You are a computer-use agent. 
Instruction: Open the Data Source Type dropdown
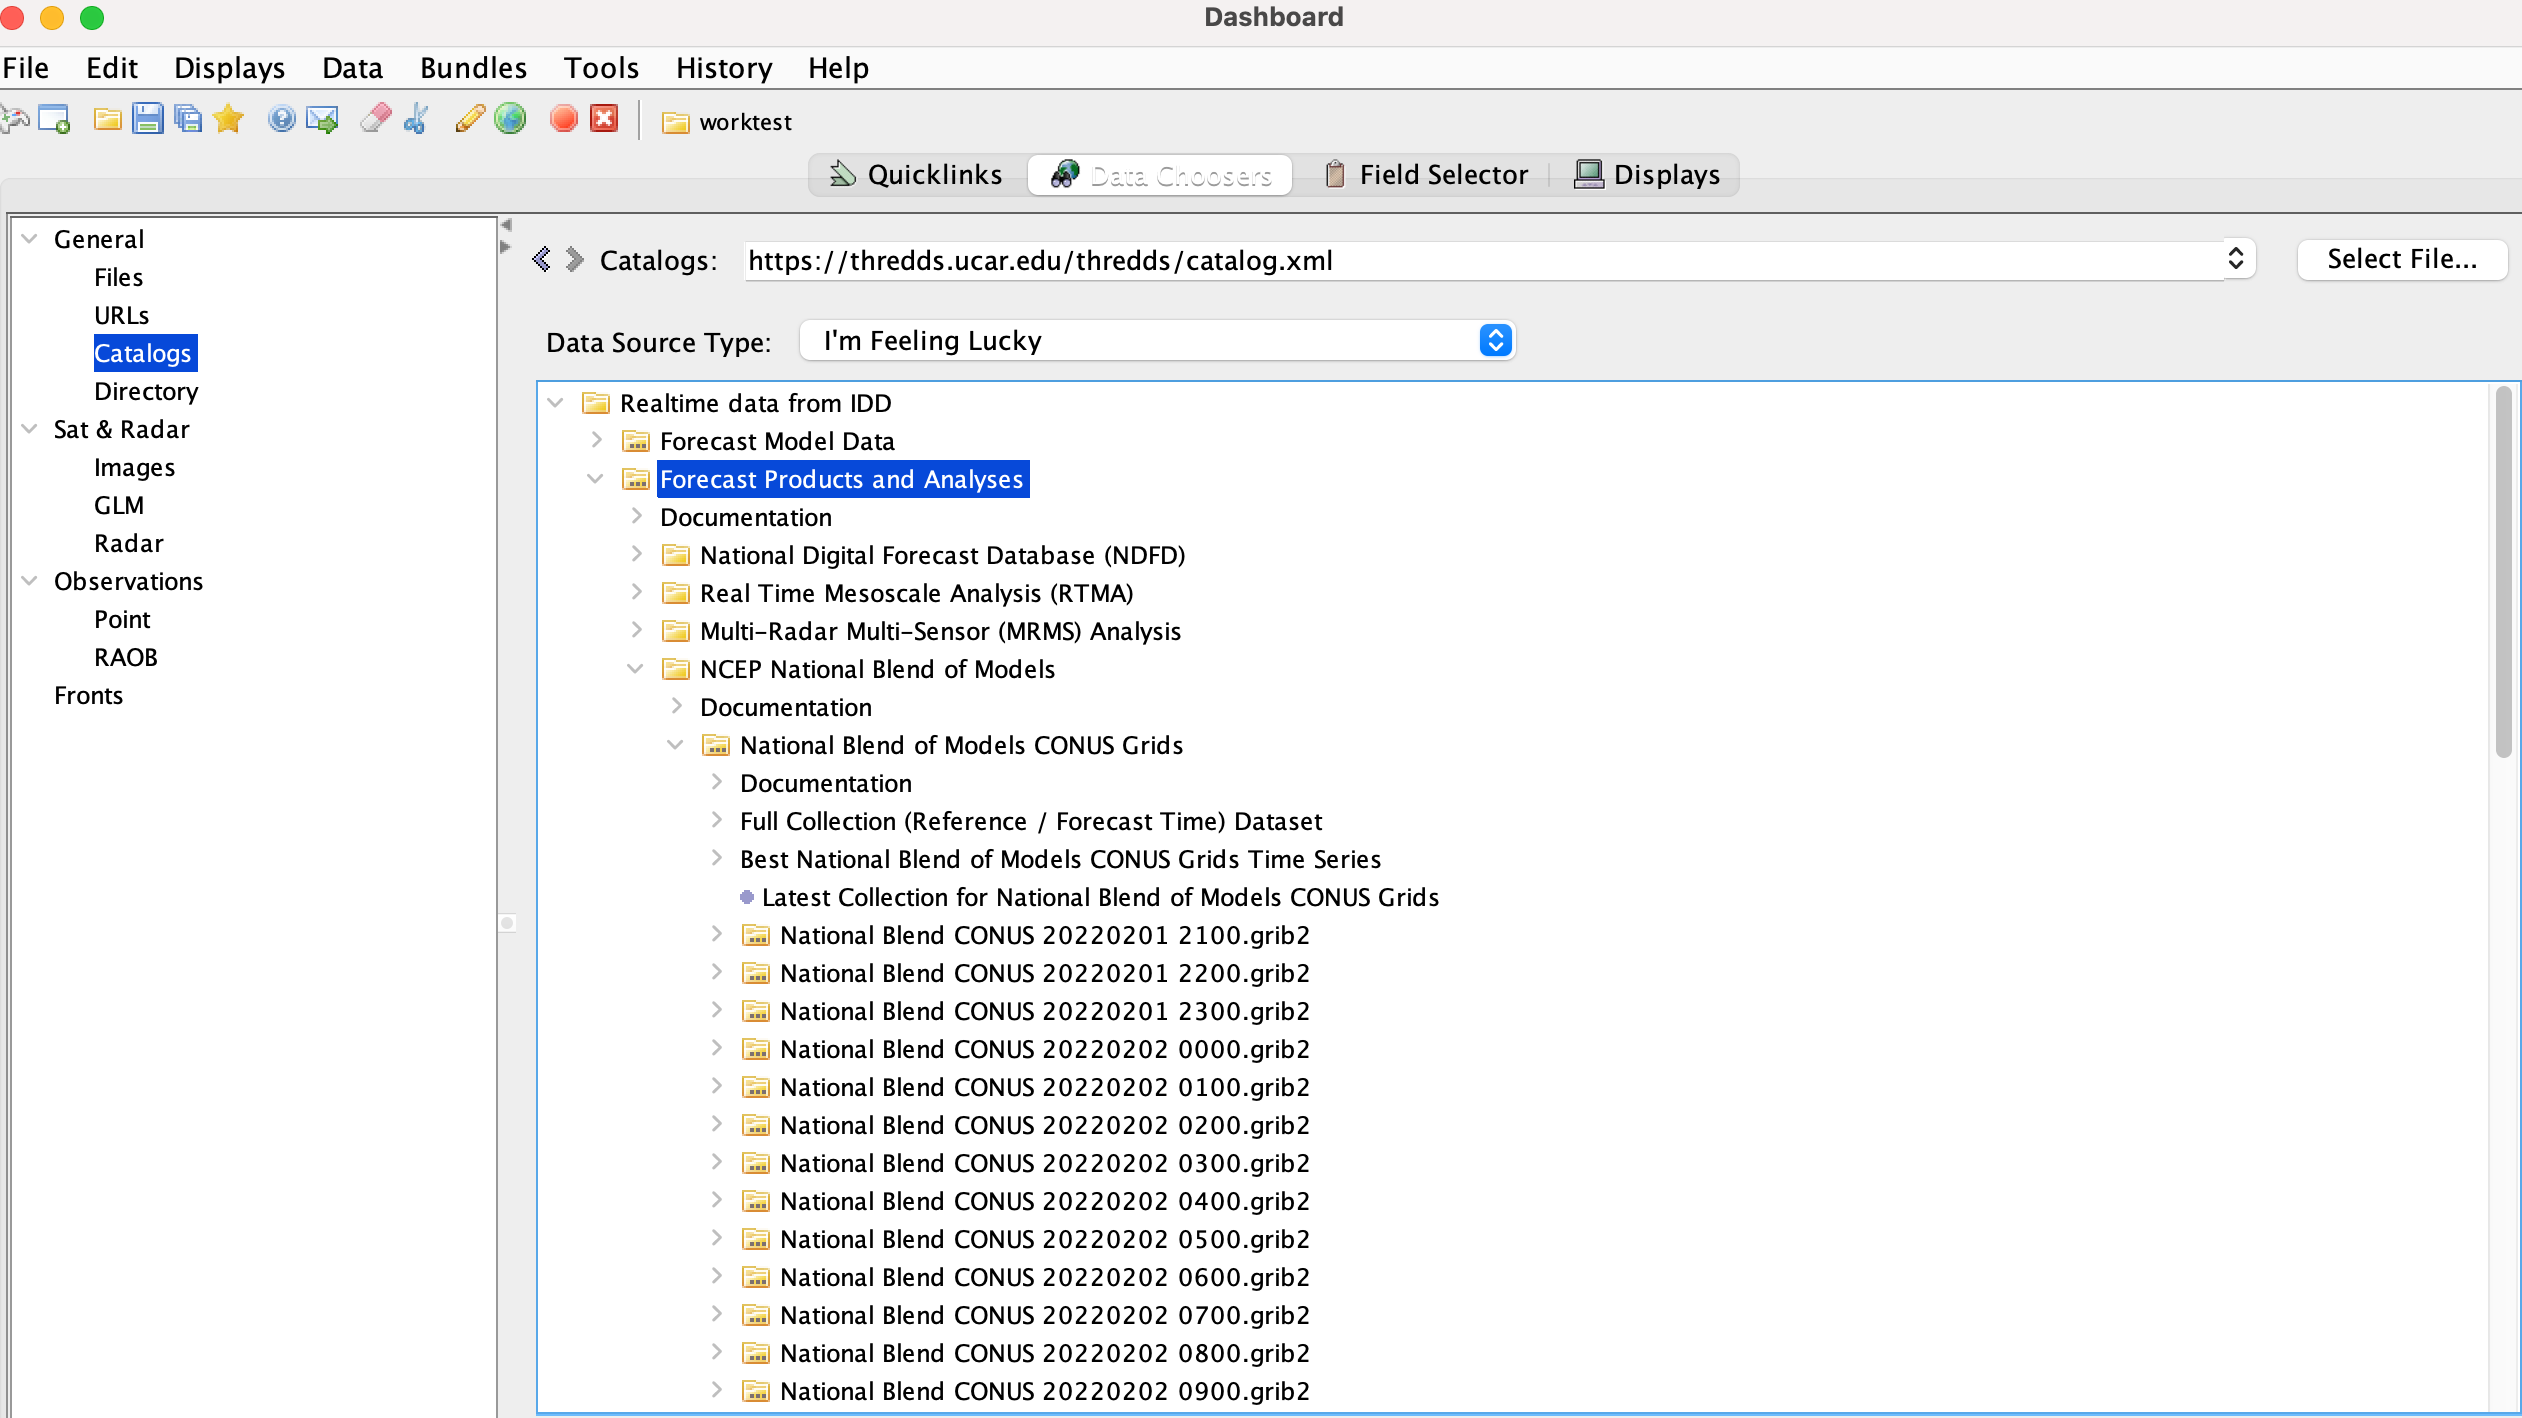(x=1494, y=341)
